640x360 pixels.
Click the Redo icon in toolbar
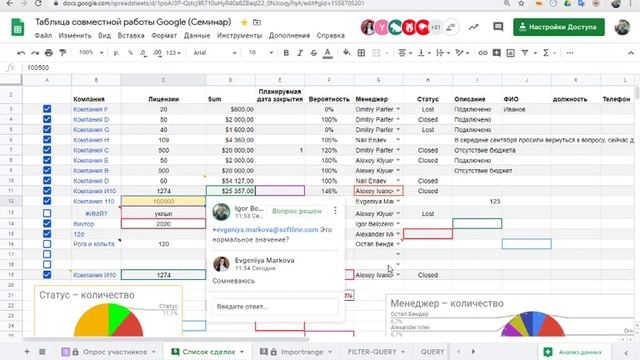pos(35,53)
